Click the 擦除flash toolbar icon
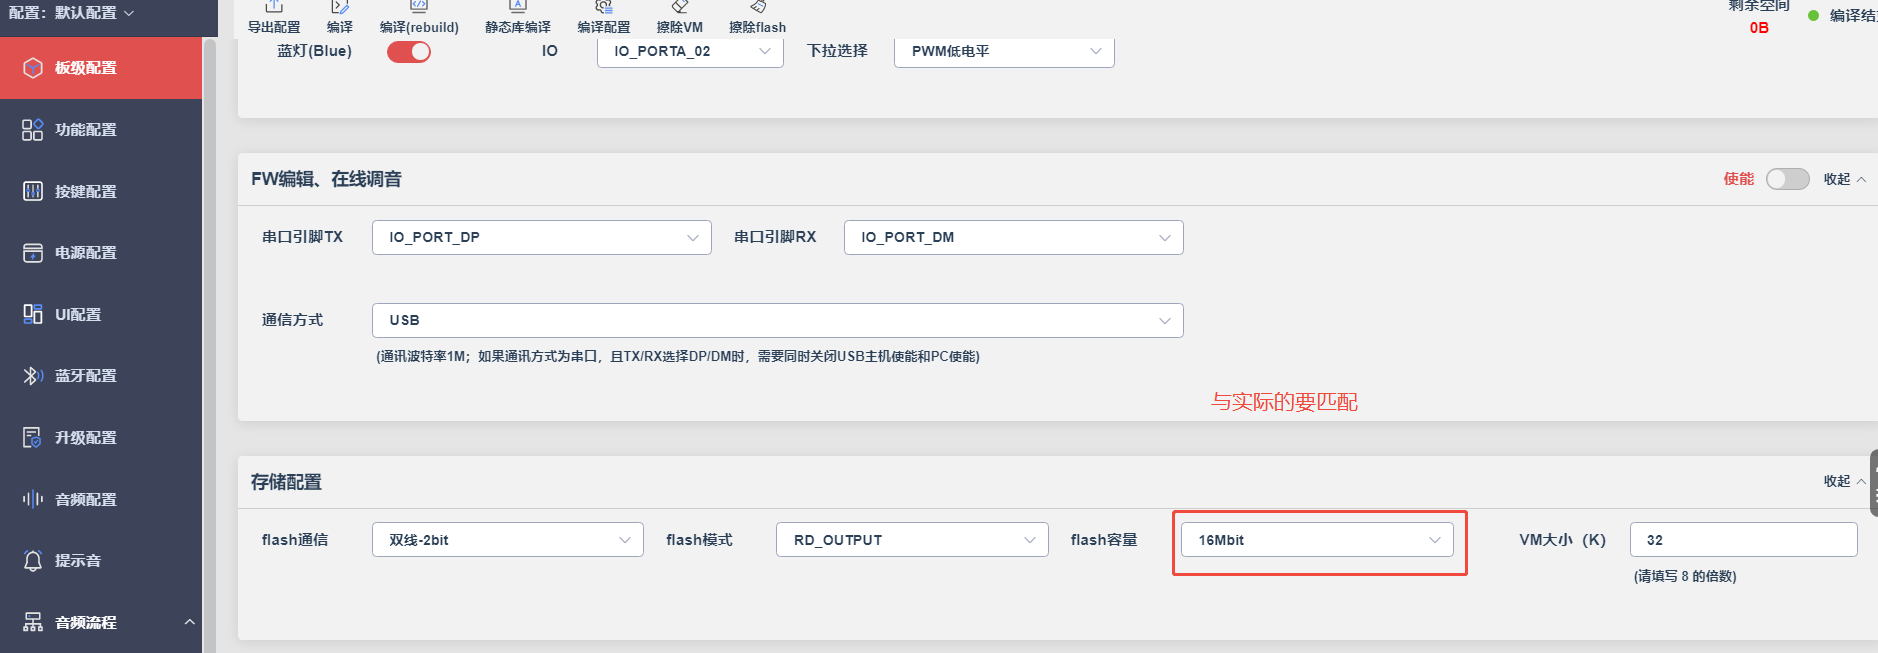 click(758, 7)
